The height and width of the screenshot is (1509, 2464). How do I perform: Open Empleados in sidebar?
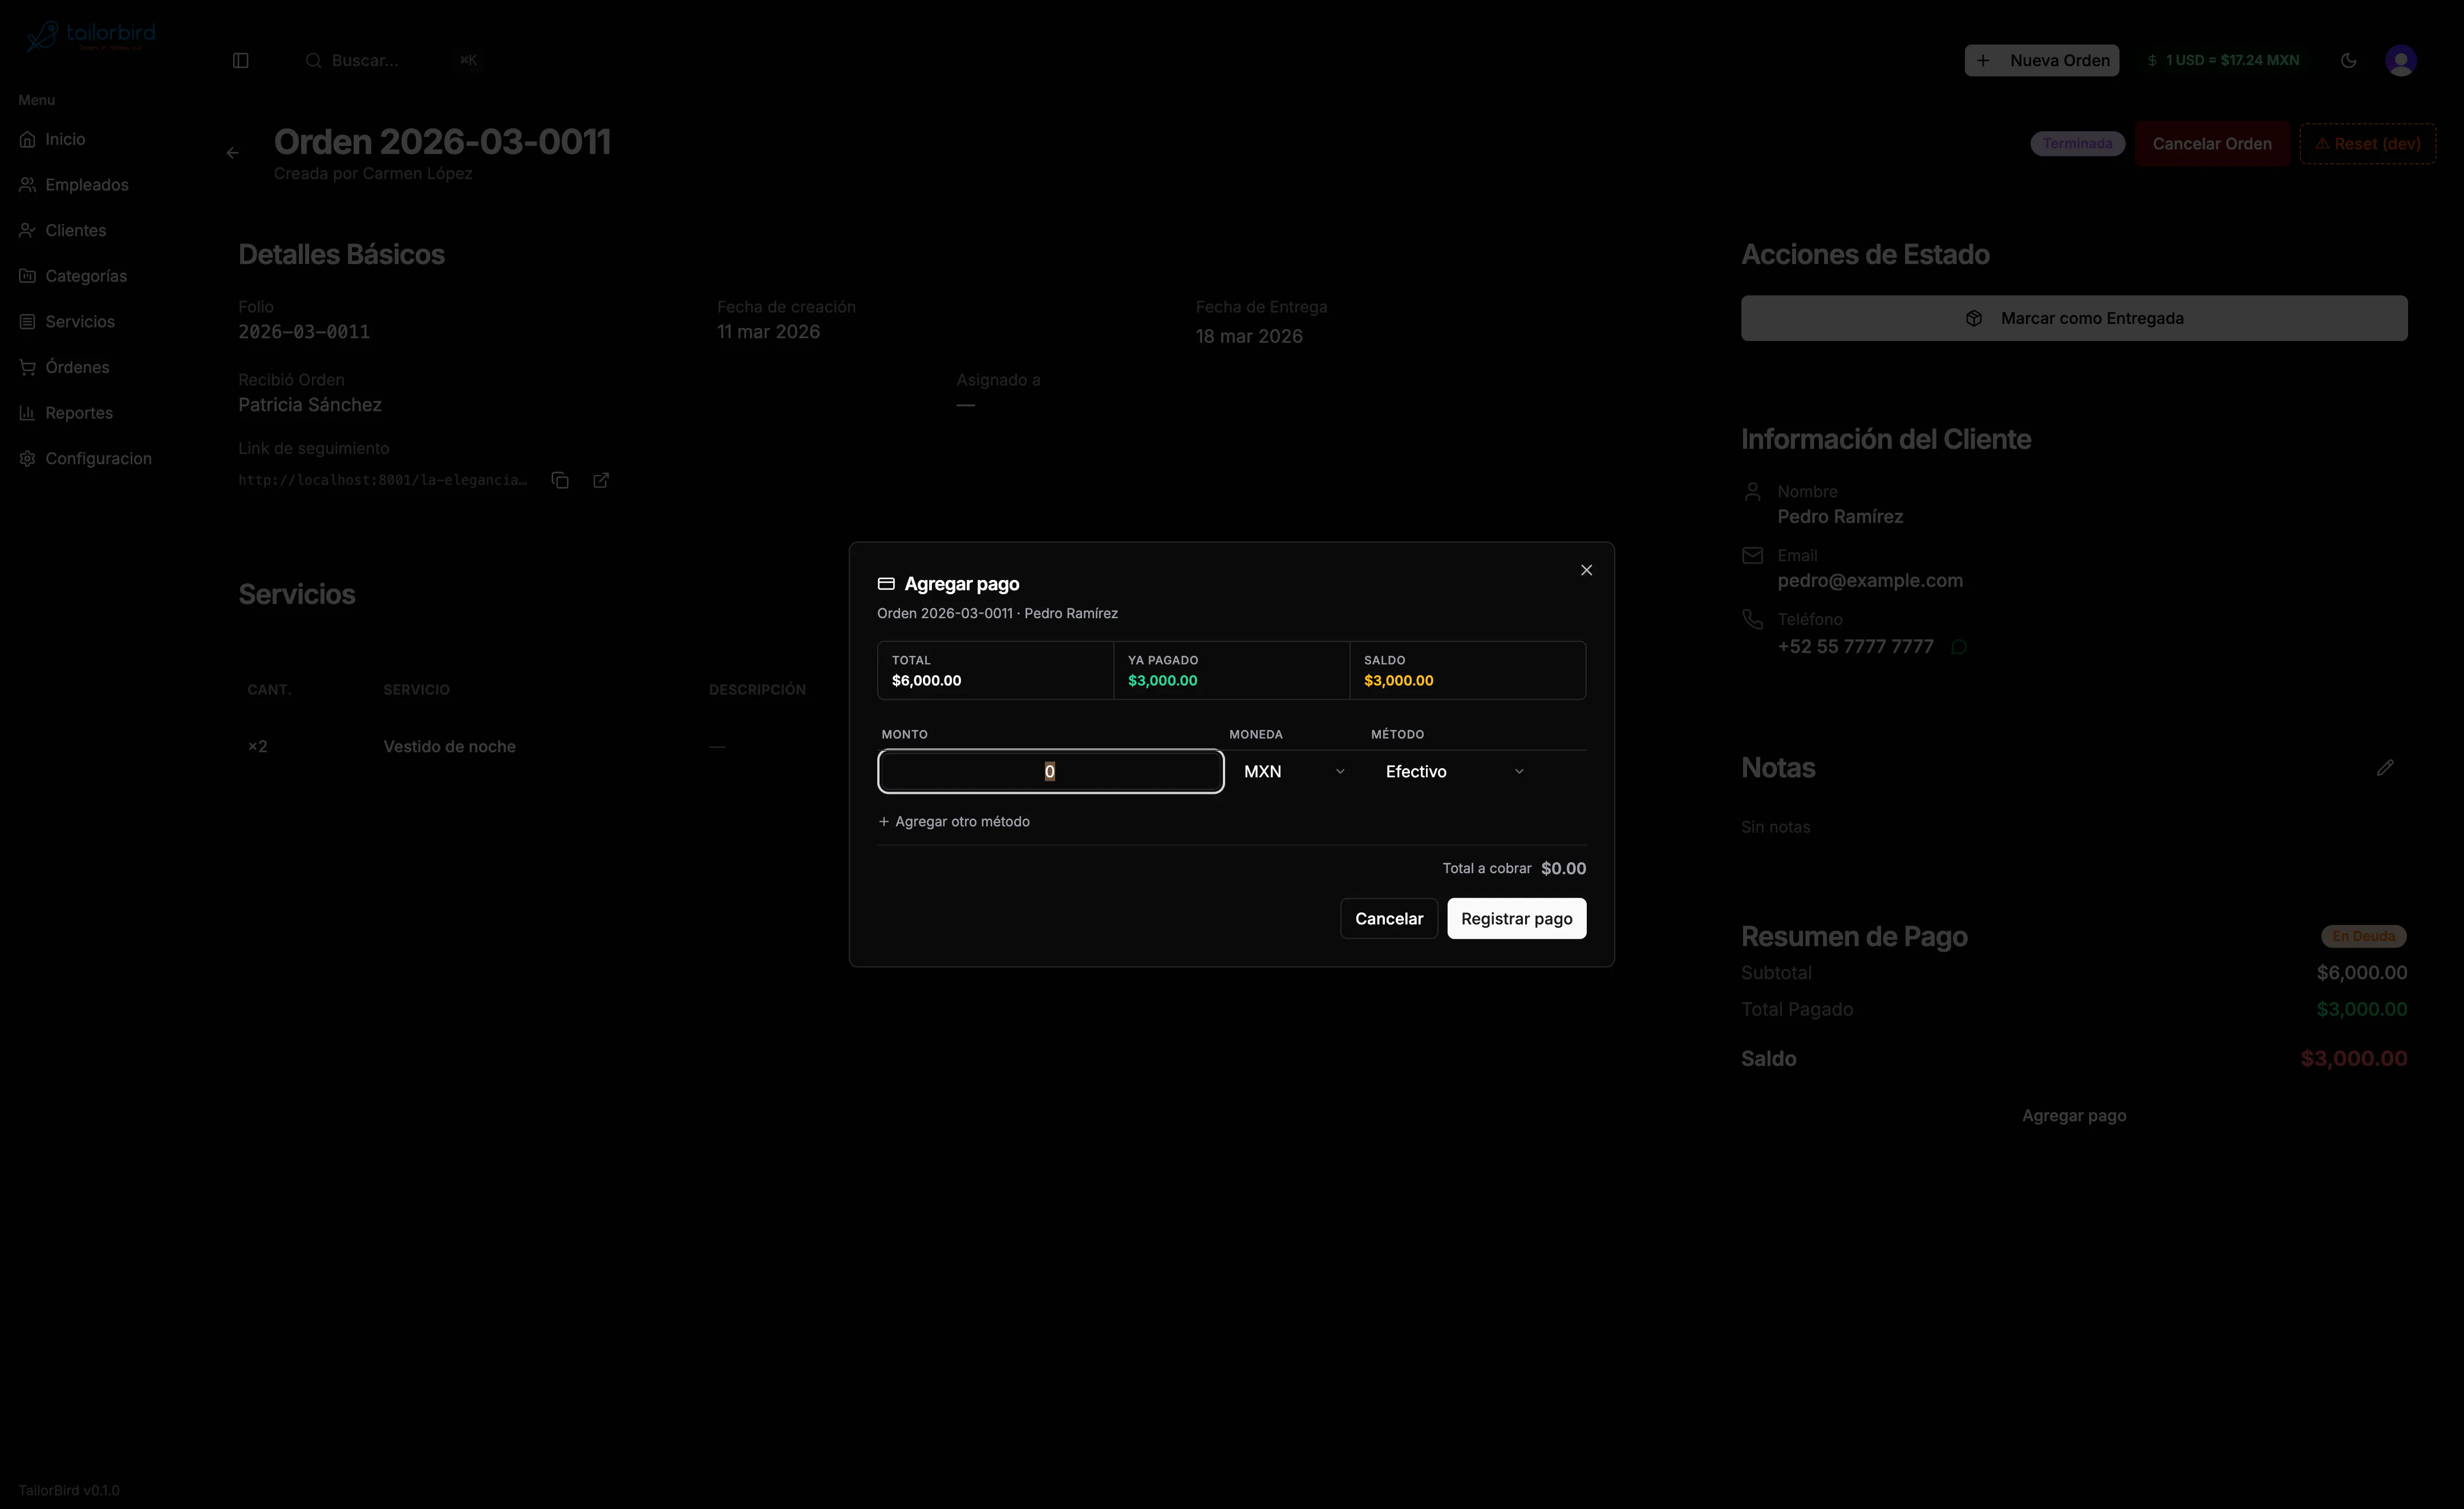click(86, 185)
